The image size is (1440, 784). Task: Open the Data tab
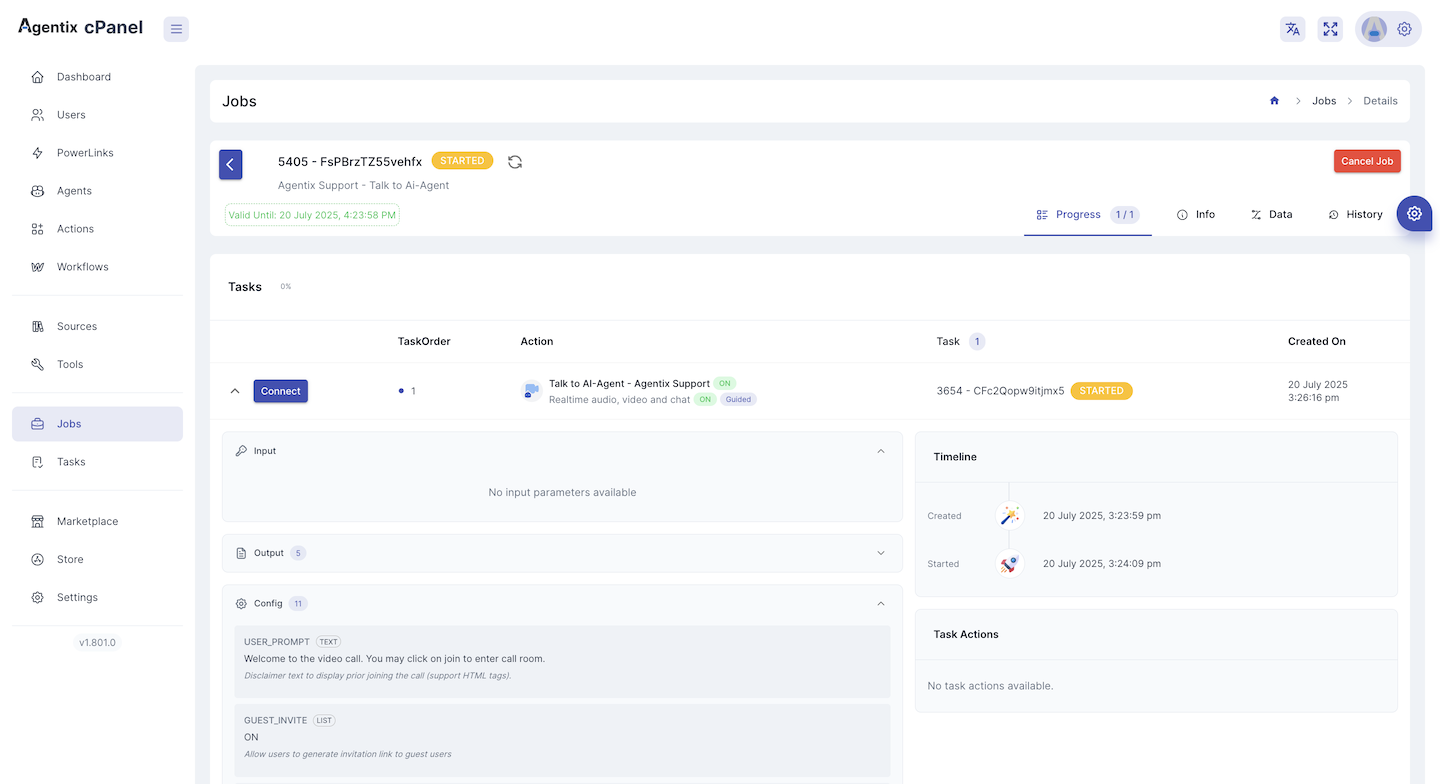click(1272, 214)
